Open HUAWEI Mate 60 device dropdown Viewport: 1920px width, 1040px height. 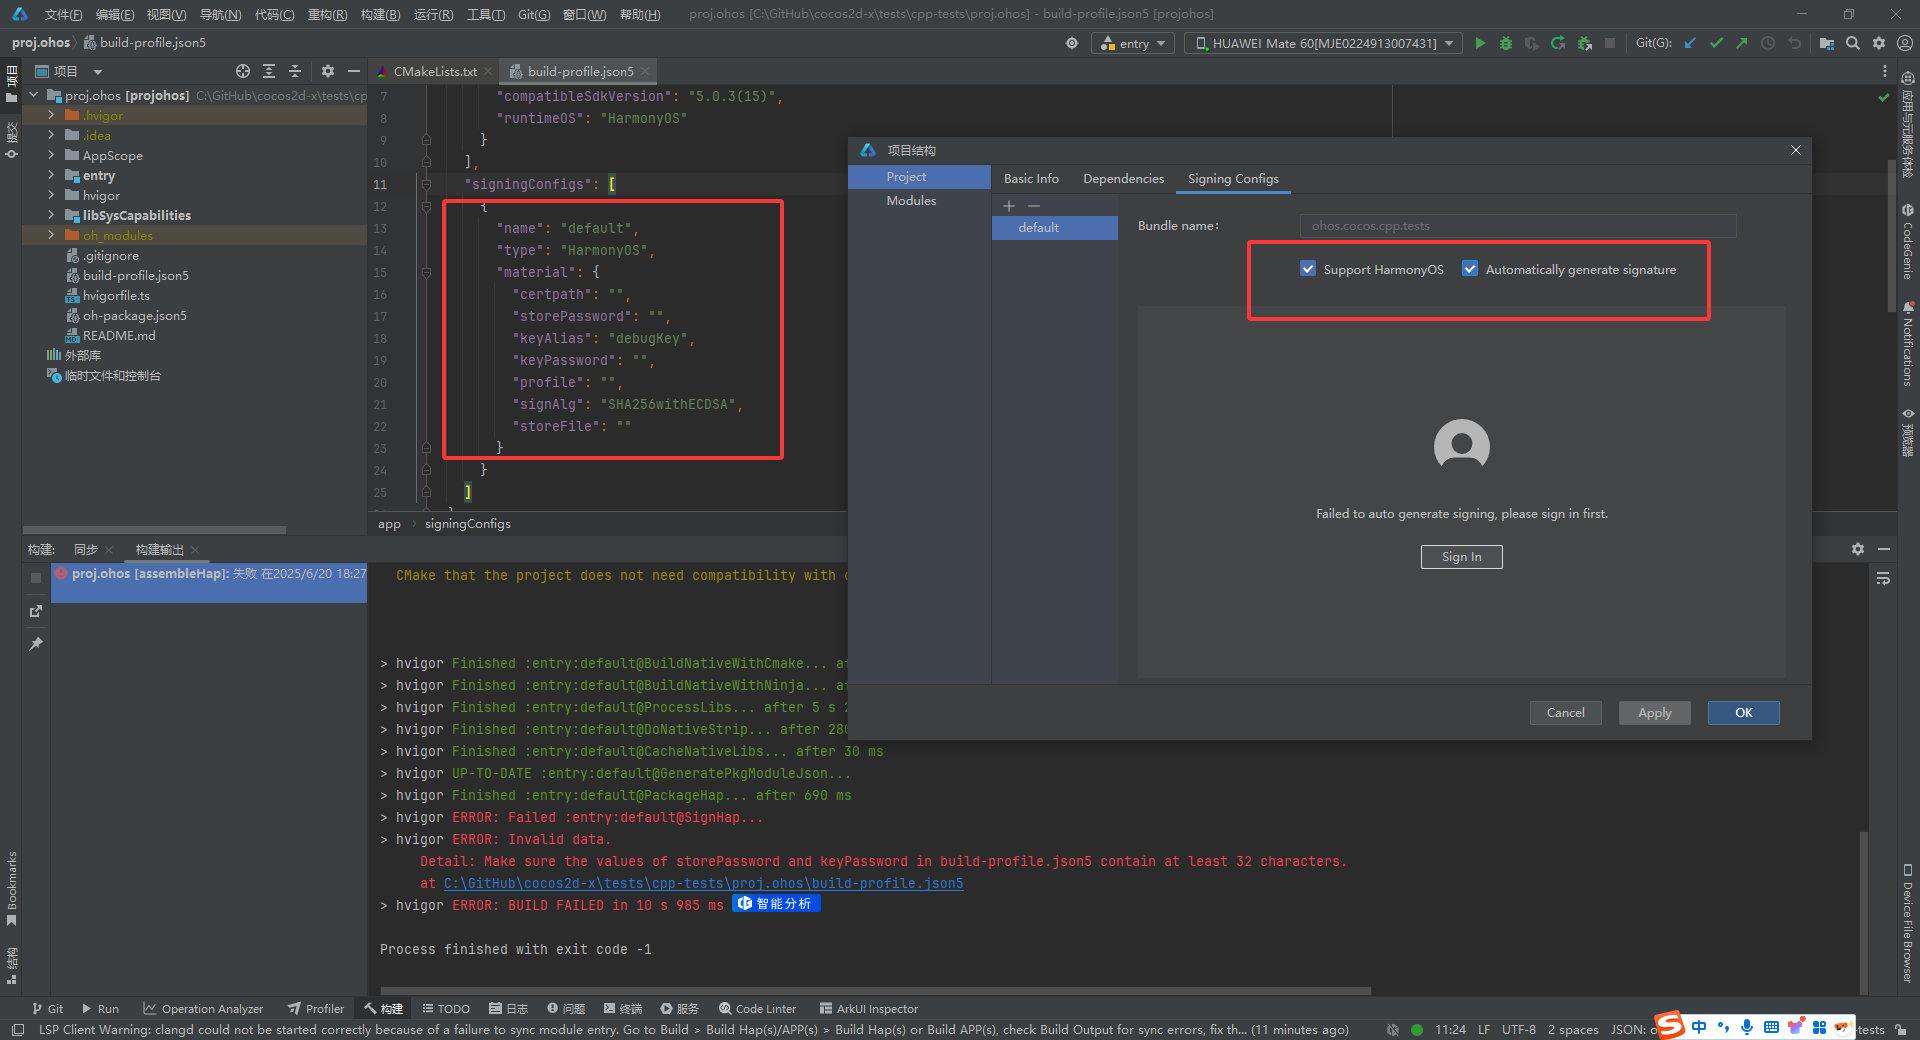1323,43
